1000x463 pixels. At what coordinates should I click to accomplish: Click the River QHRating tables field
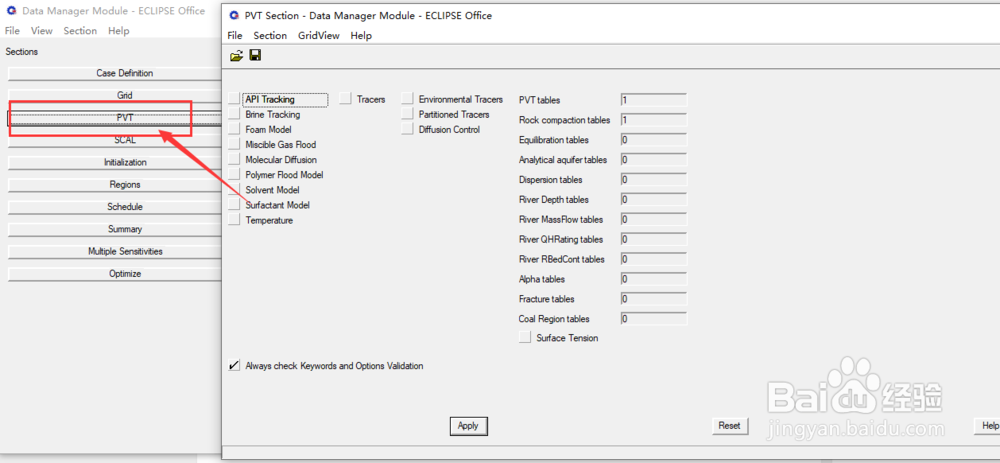coord(654,239)
